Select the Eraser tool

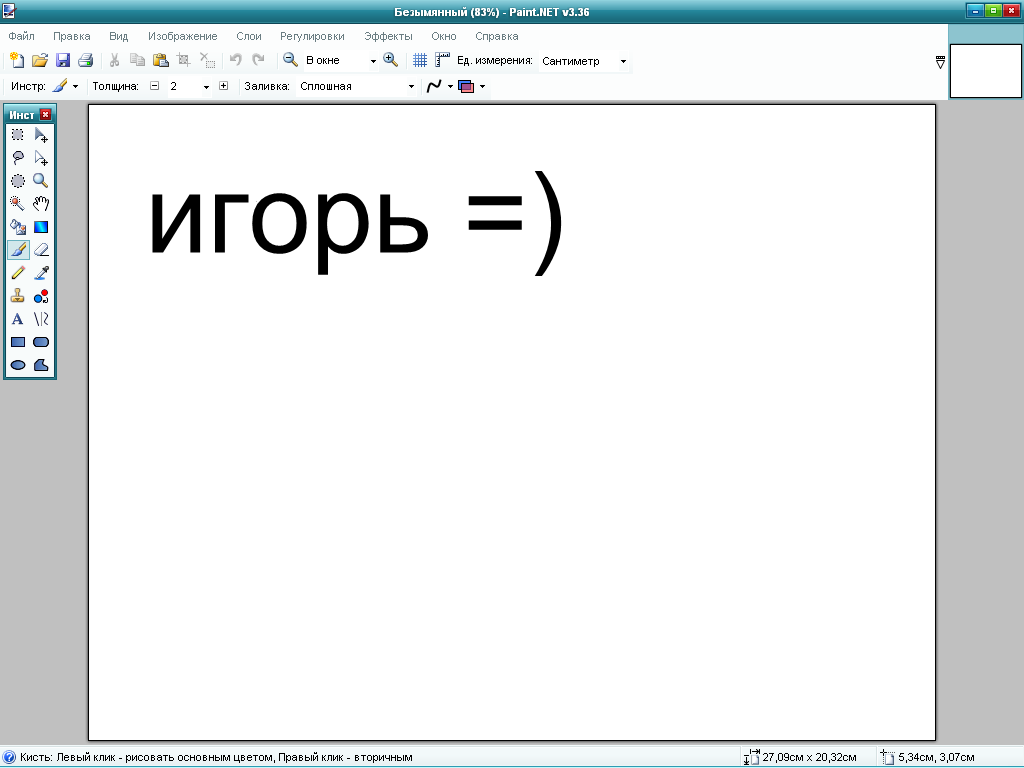point(41,250)
